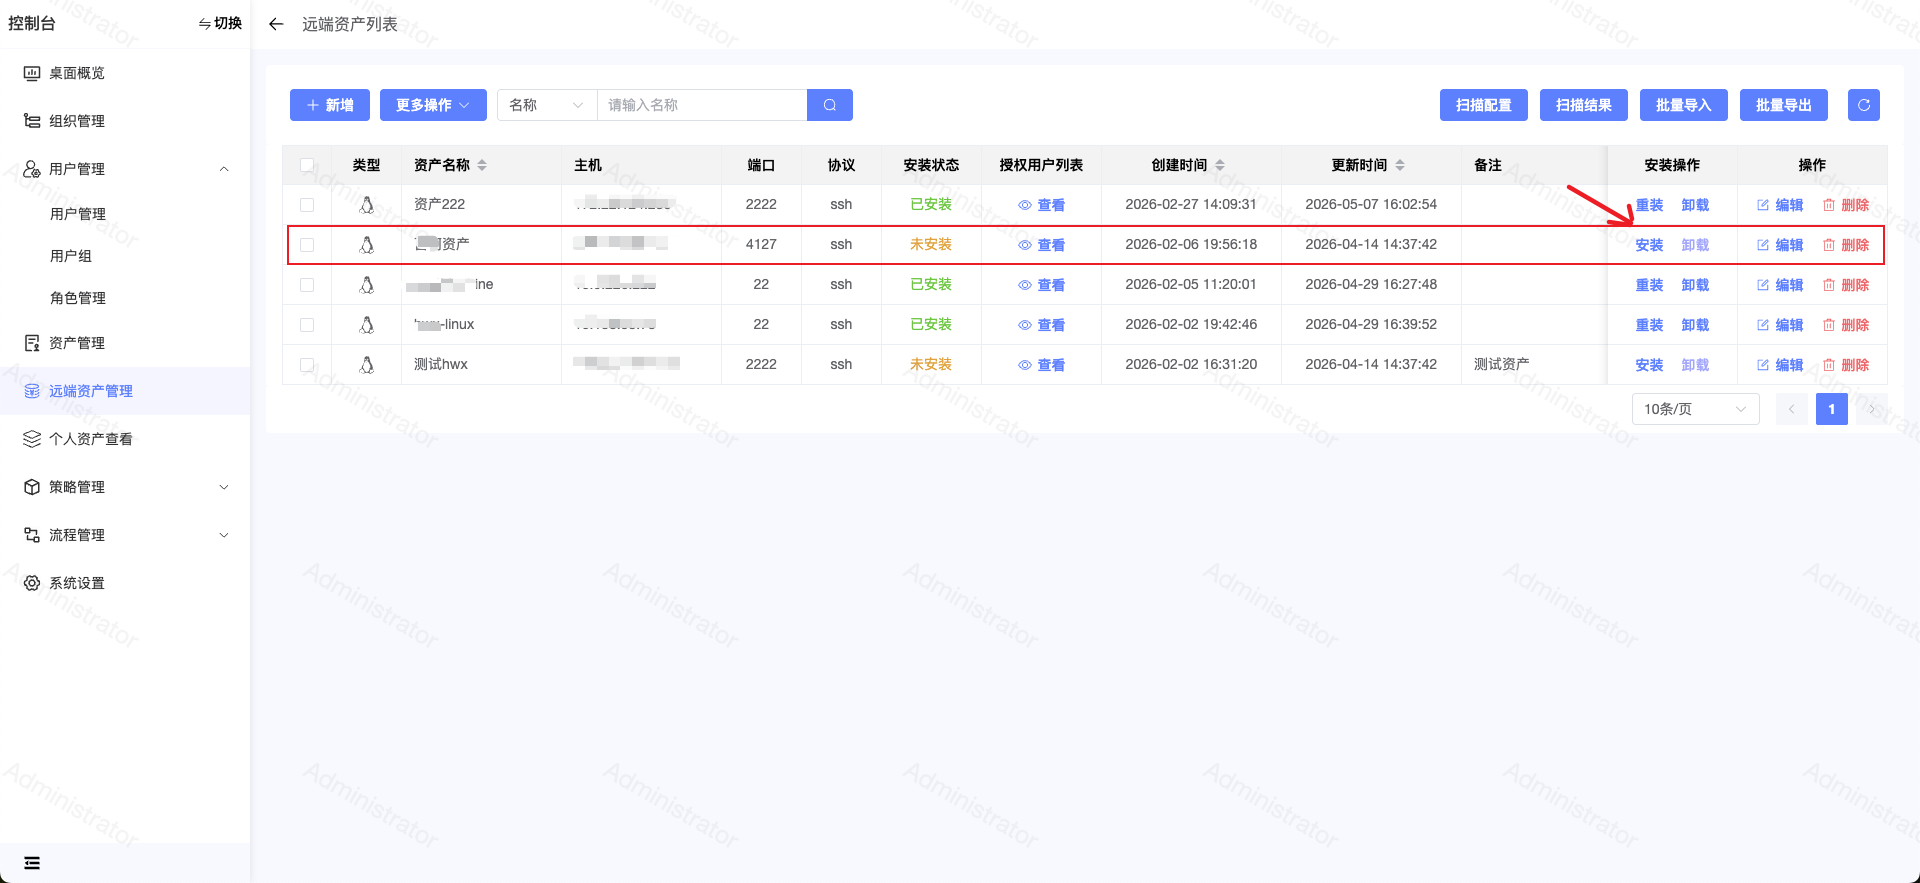Open 桌面概览 from the sidebar
Viewport: 1920px width, 883px height.
point(125,73)
